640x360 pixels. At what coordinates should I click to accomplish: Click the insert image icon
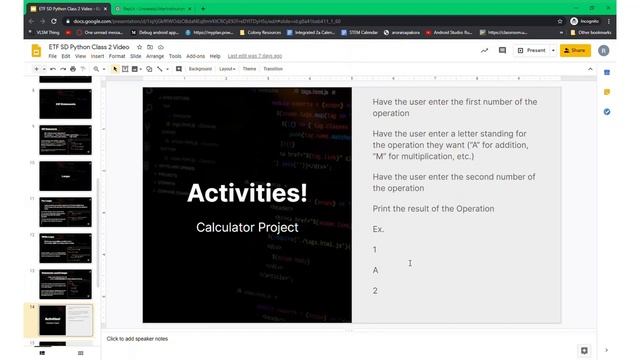pyautogui.click(x=134, y=69)
